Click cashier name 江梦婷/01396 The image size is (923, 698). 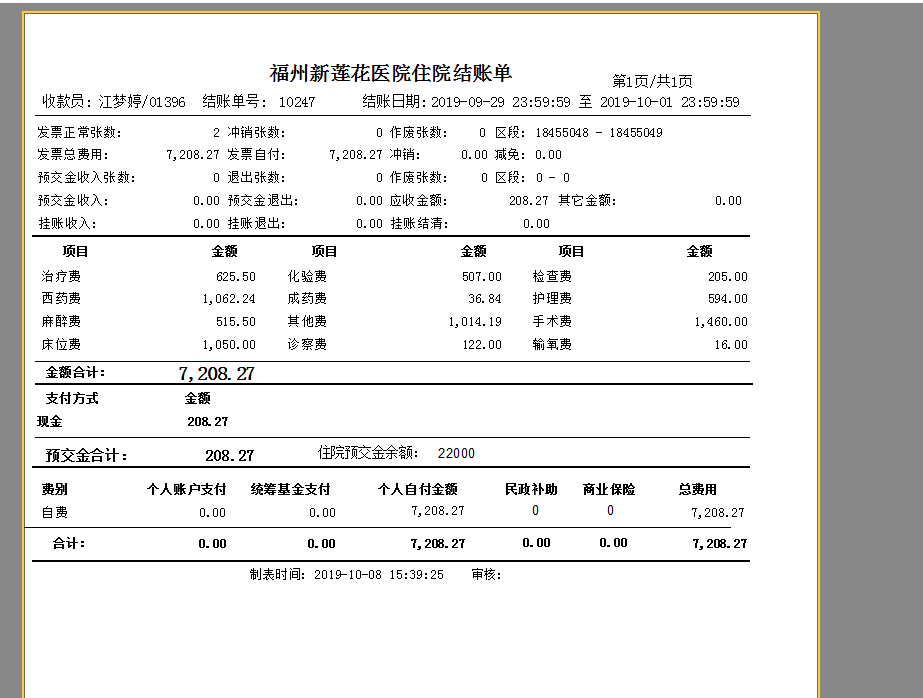[x=142, y=102]
